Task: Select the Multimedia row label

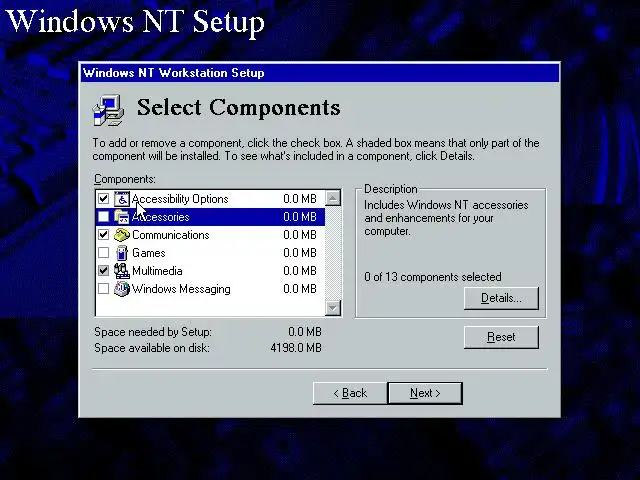Action: click(x=157, y=271)
